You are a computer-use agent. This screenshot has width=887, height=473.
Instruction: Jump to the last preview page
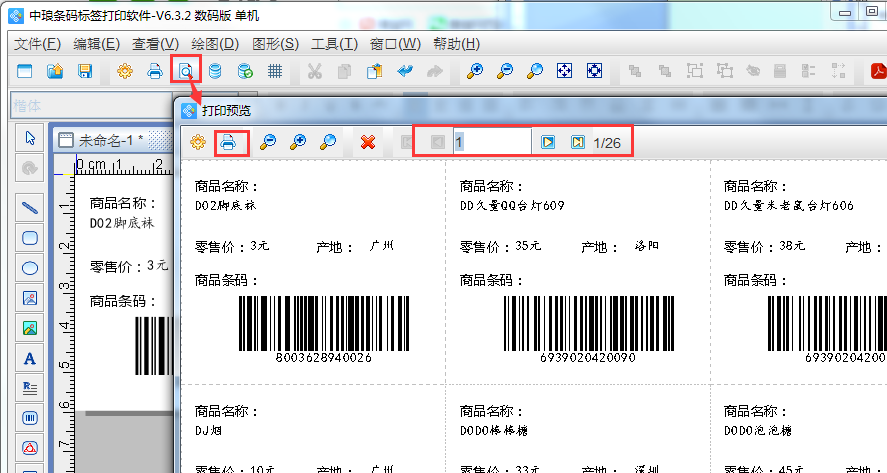click(577, 142)
